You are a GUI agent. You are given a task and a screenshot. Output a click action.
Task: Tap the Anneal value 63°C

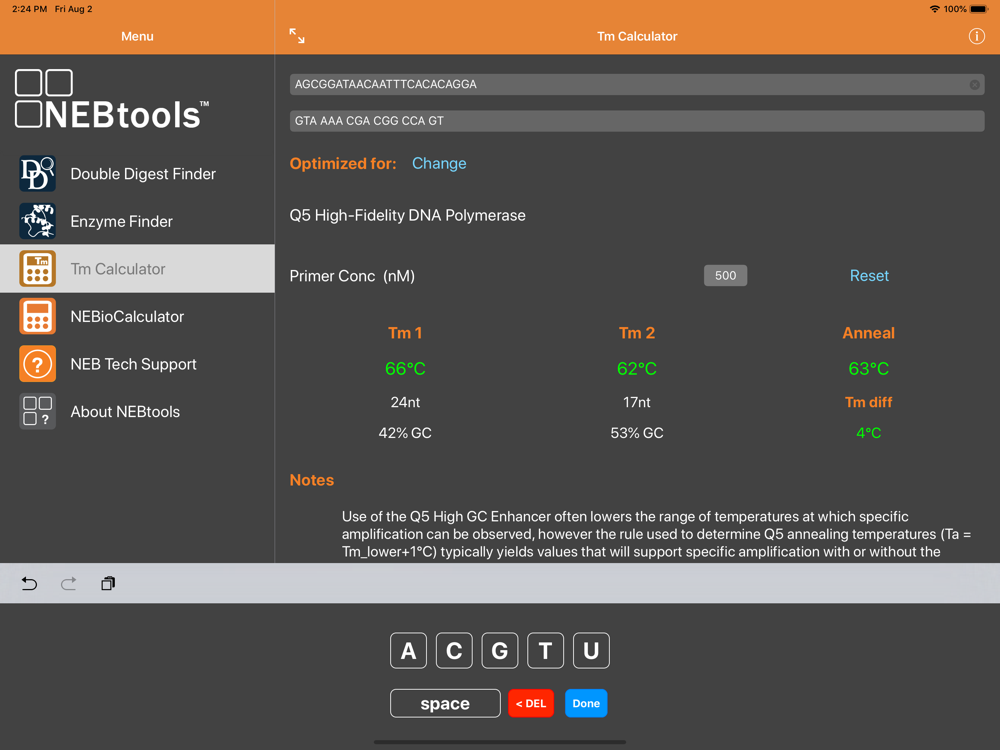(x=869, y=369)
